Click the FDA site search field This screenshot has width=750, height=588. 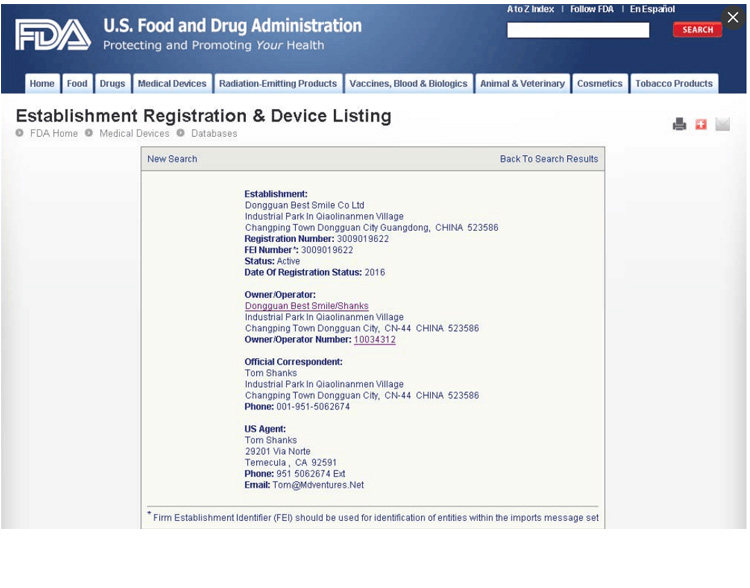point(578,30)
